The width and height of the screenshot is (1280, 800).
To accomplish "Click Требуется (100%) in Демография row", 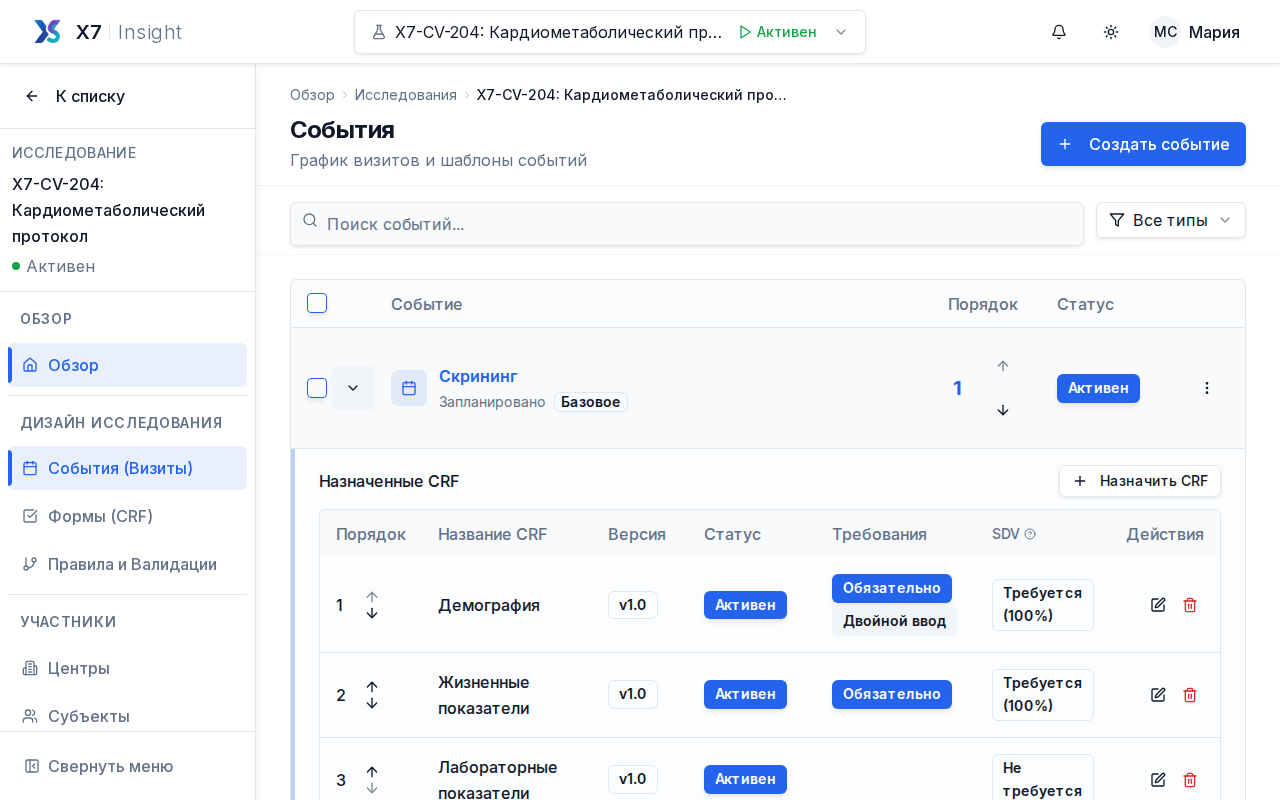I will click(1042, 605).
